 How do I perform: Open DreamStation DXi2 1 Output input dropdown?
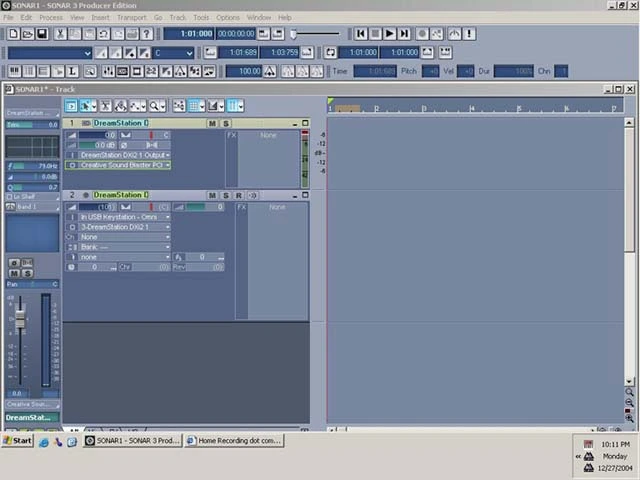[124, 155]
